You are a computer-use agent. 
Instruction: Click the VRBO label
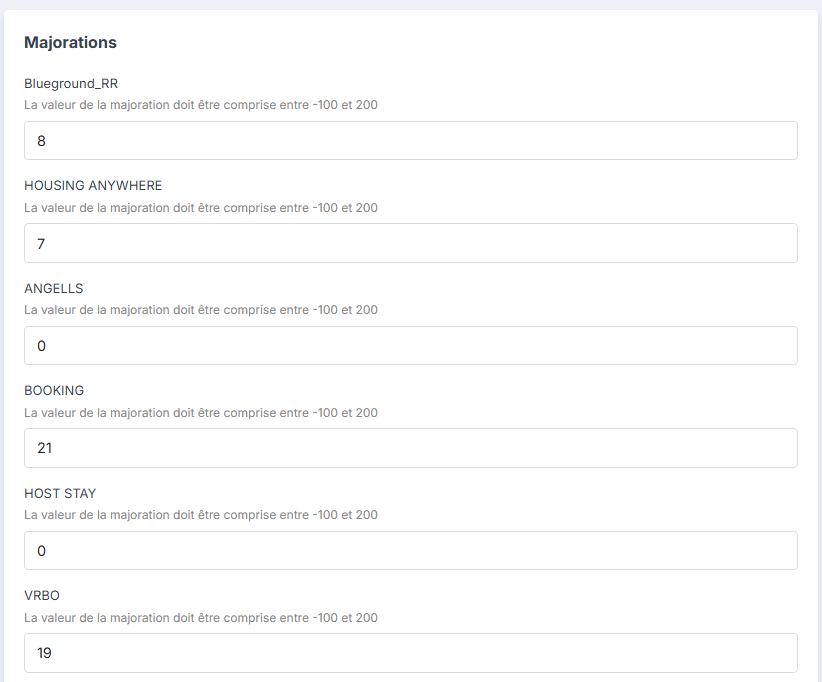(x=42, y=596)
